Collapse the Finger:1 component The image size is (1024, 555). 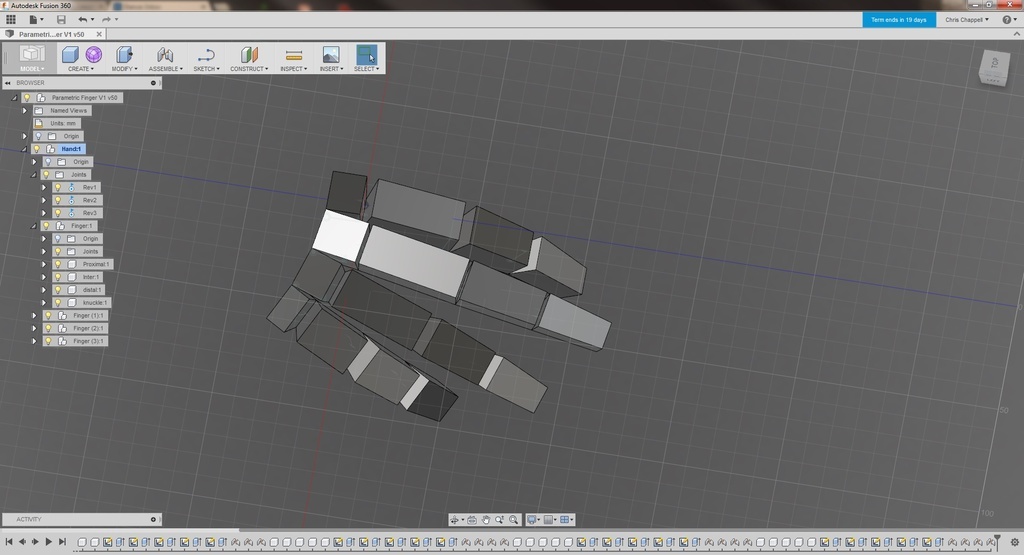point(34,226)
